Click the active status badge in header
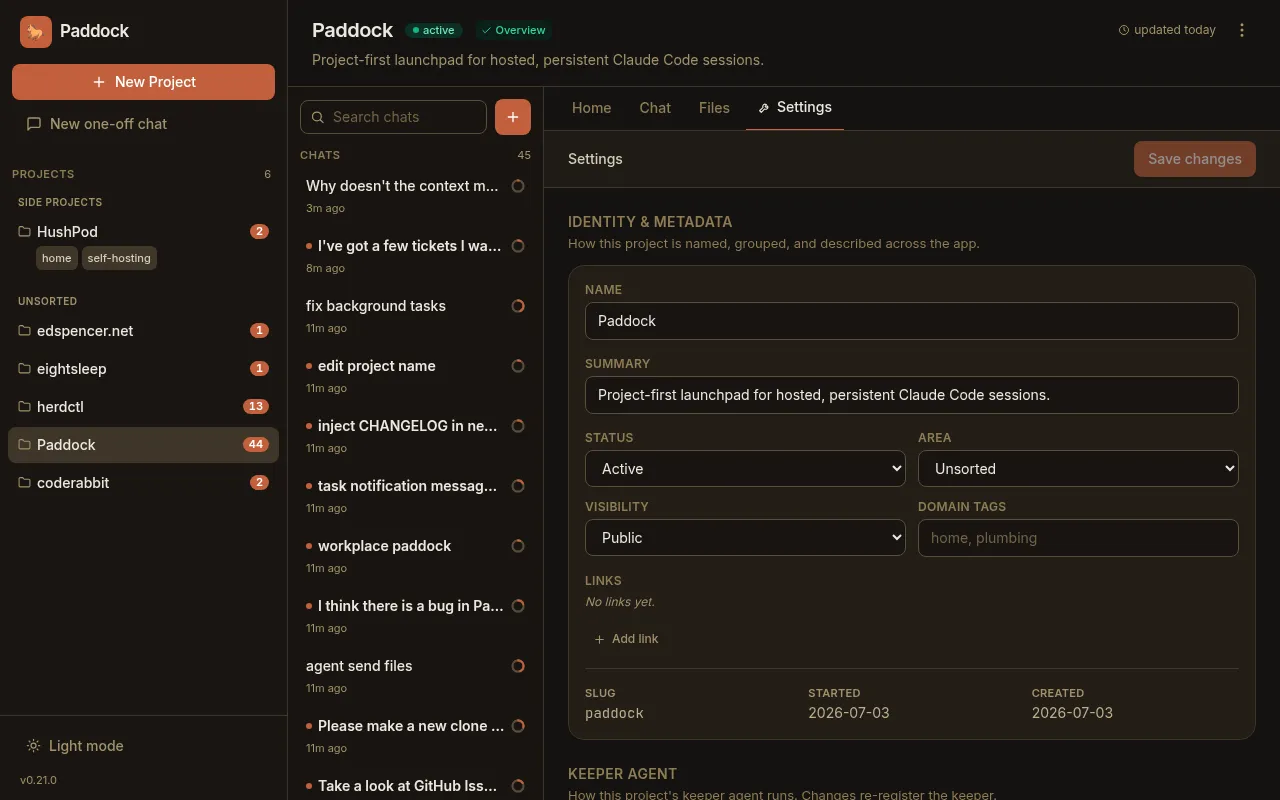Viewport: 1280px width, 800px height. pyautogui.click(x=433, y=30)
